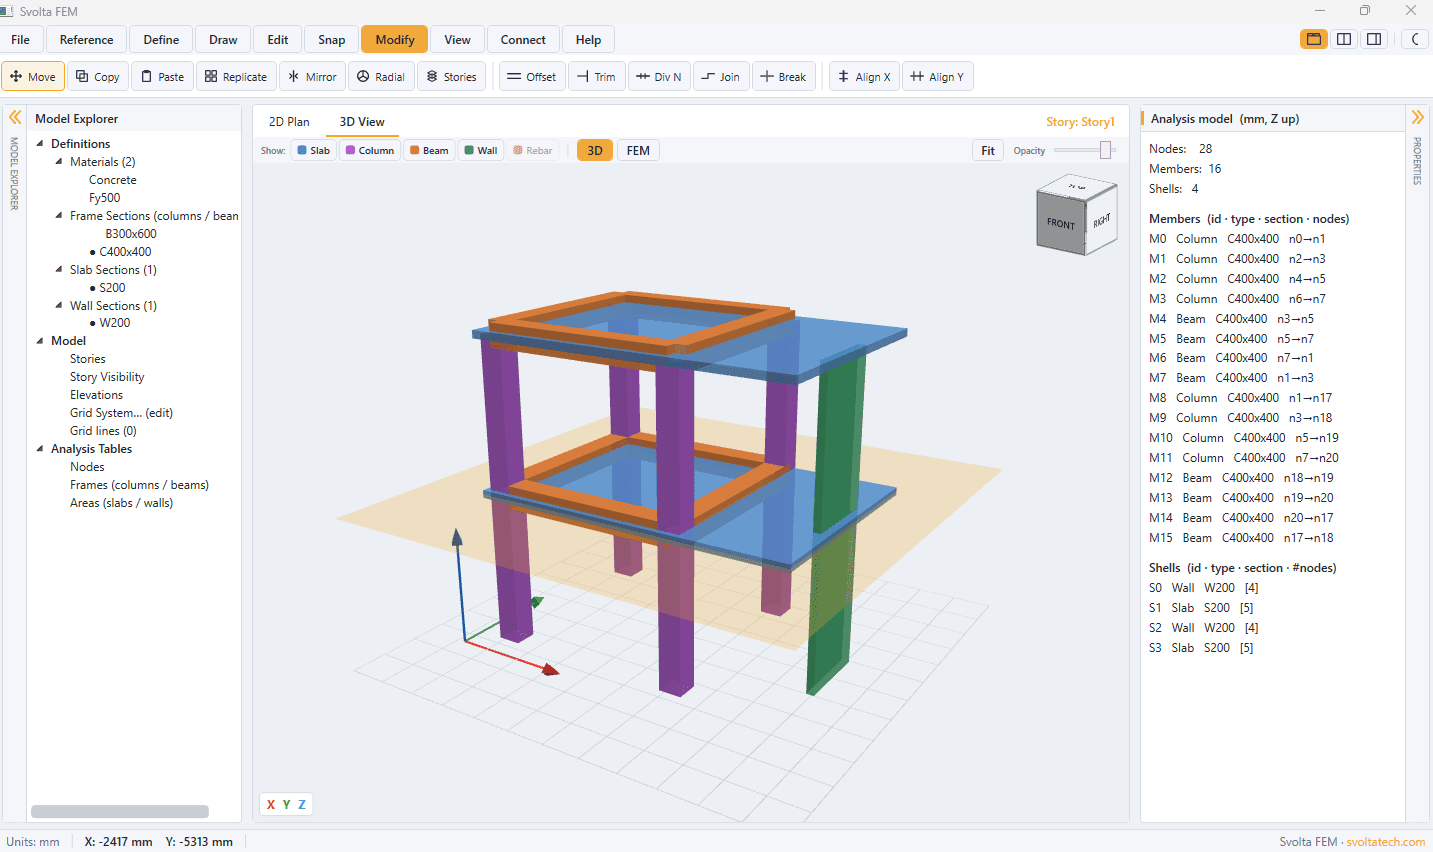Collapse the Model Explorer panel chevrons
1433x852 pixels.
(x=15, y=117)
